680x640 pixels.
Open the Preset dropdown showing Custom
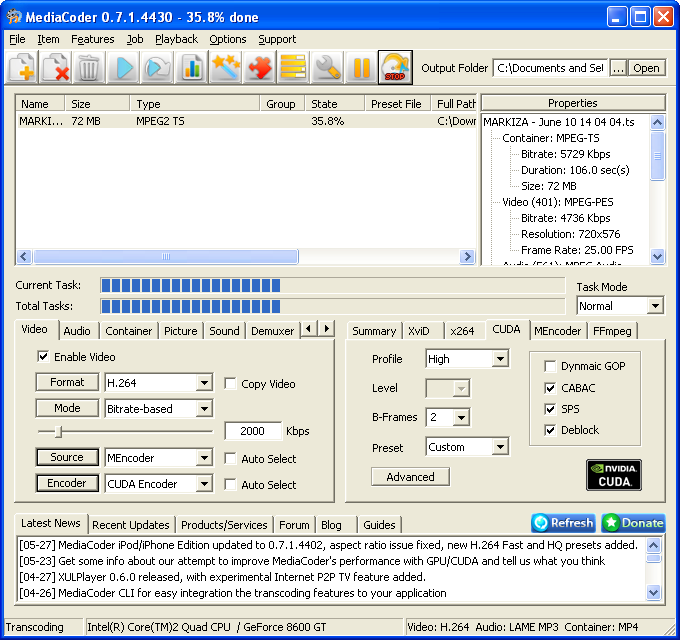pos(467,447)
